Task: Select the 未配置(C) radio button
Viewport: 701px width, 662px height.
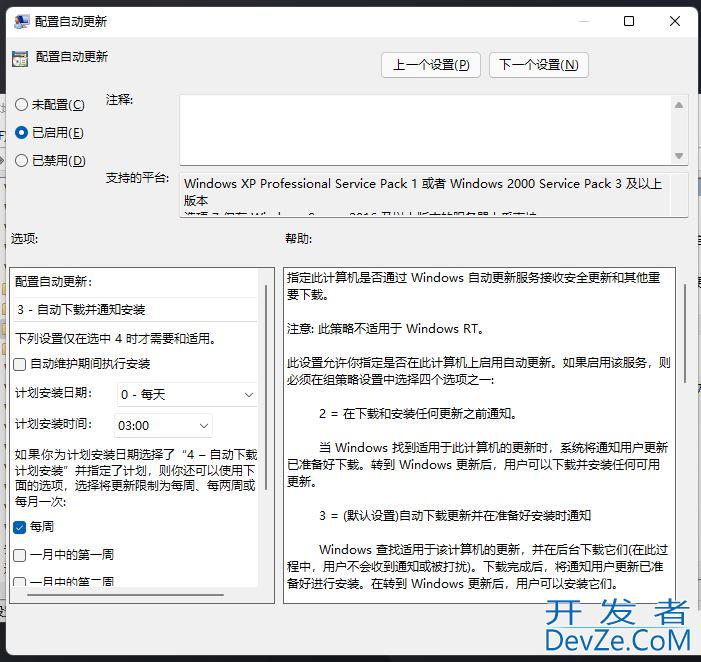Action: (21, 105)
